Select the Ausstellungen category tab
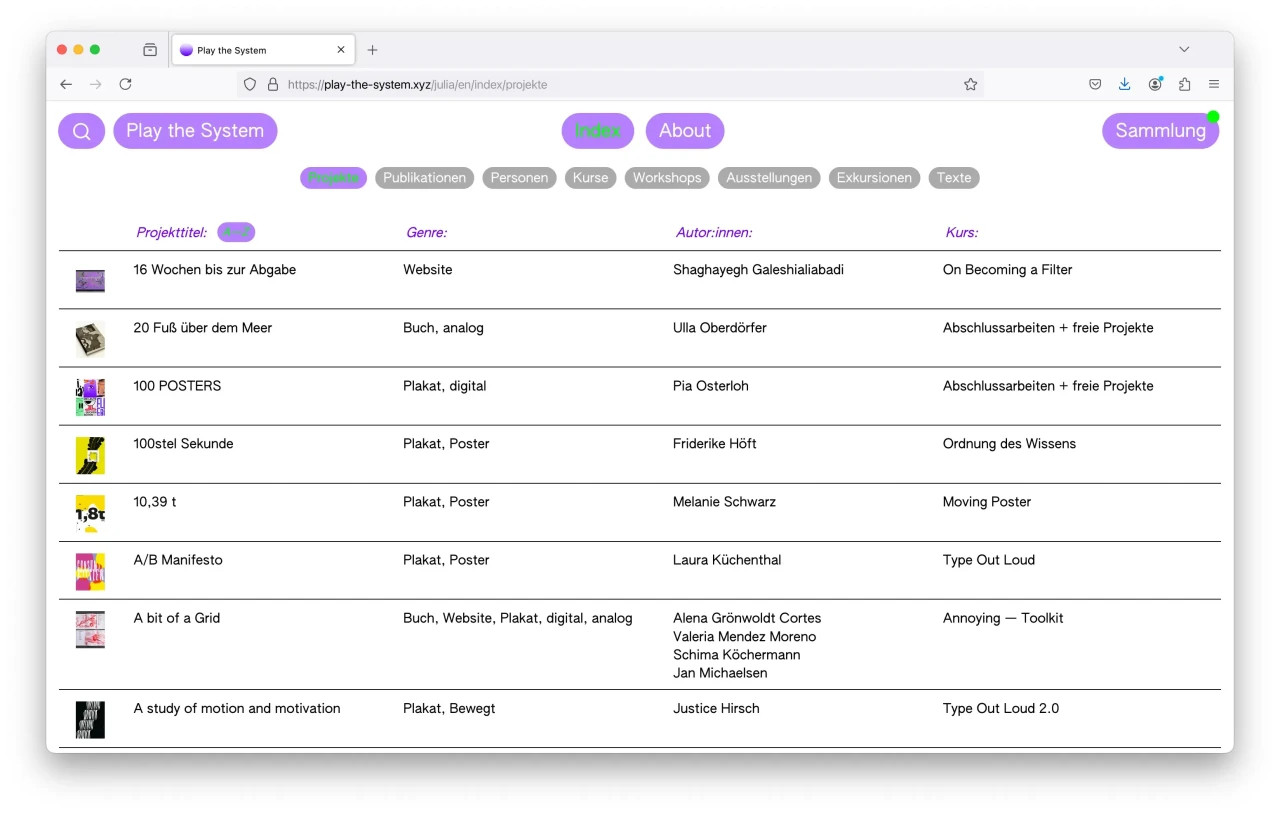This screenshot has height=814, width=1280. tap(769, 178)
